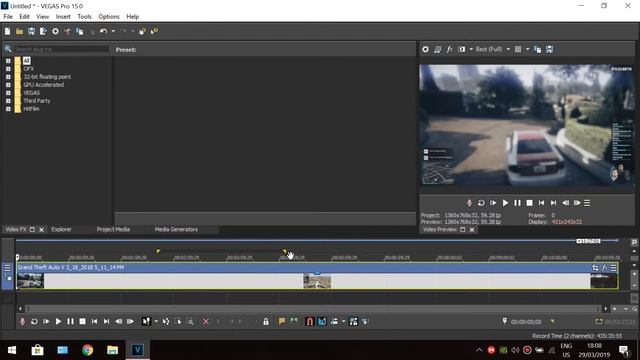Open the View menu
This screenshot has width=640, height=360.
pos(42,17)
